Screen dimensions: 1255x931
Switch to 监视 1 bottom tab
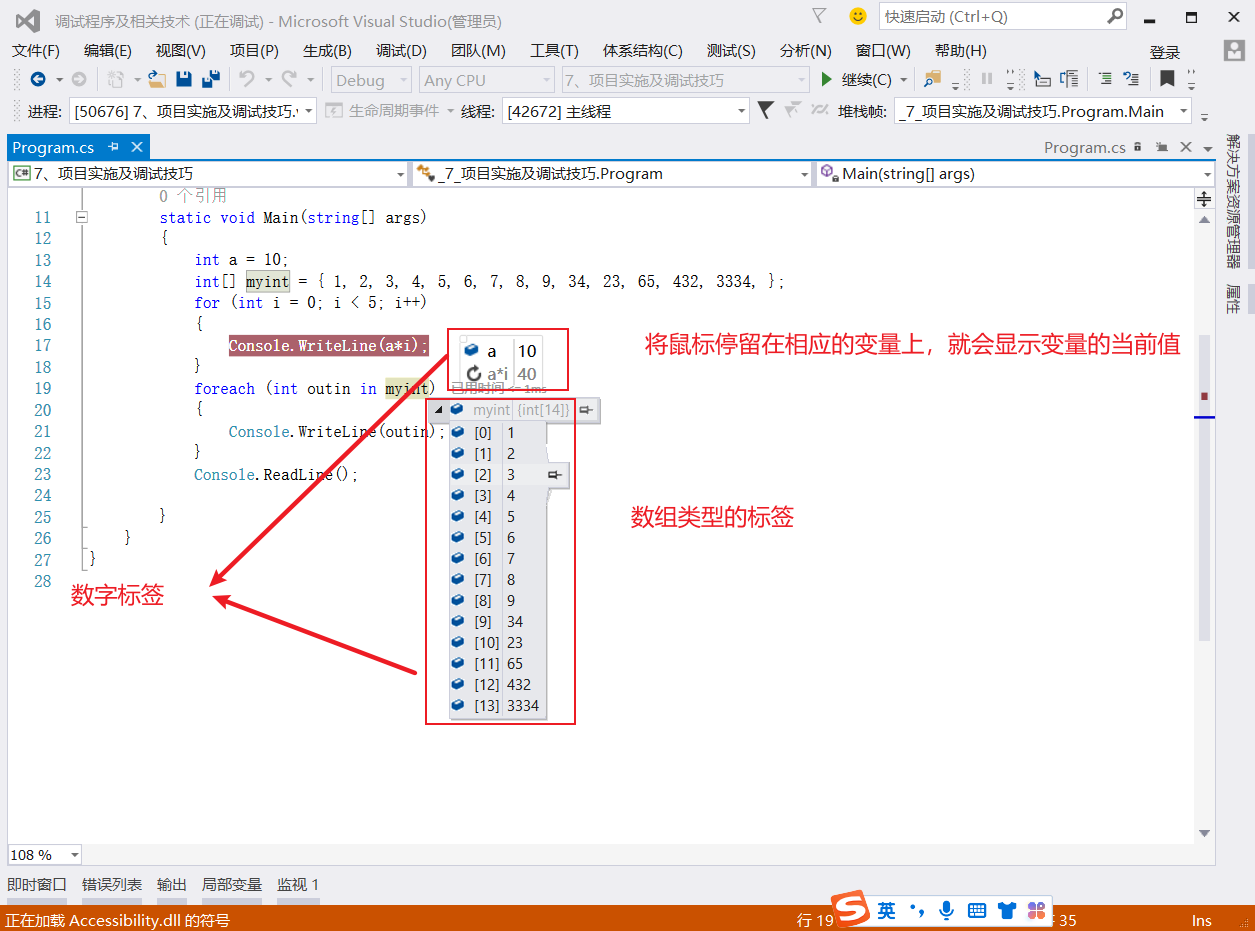click(x=298, y=885)
